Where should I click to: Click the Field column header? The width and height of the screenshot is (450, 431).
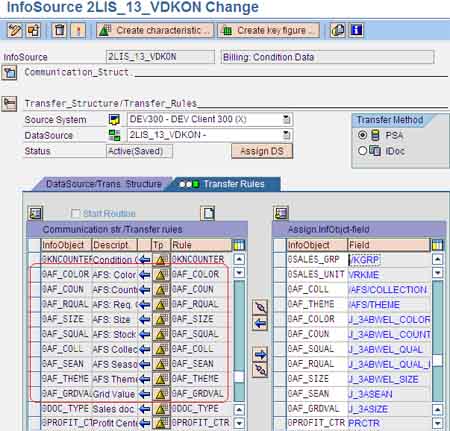(389, 245)
